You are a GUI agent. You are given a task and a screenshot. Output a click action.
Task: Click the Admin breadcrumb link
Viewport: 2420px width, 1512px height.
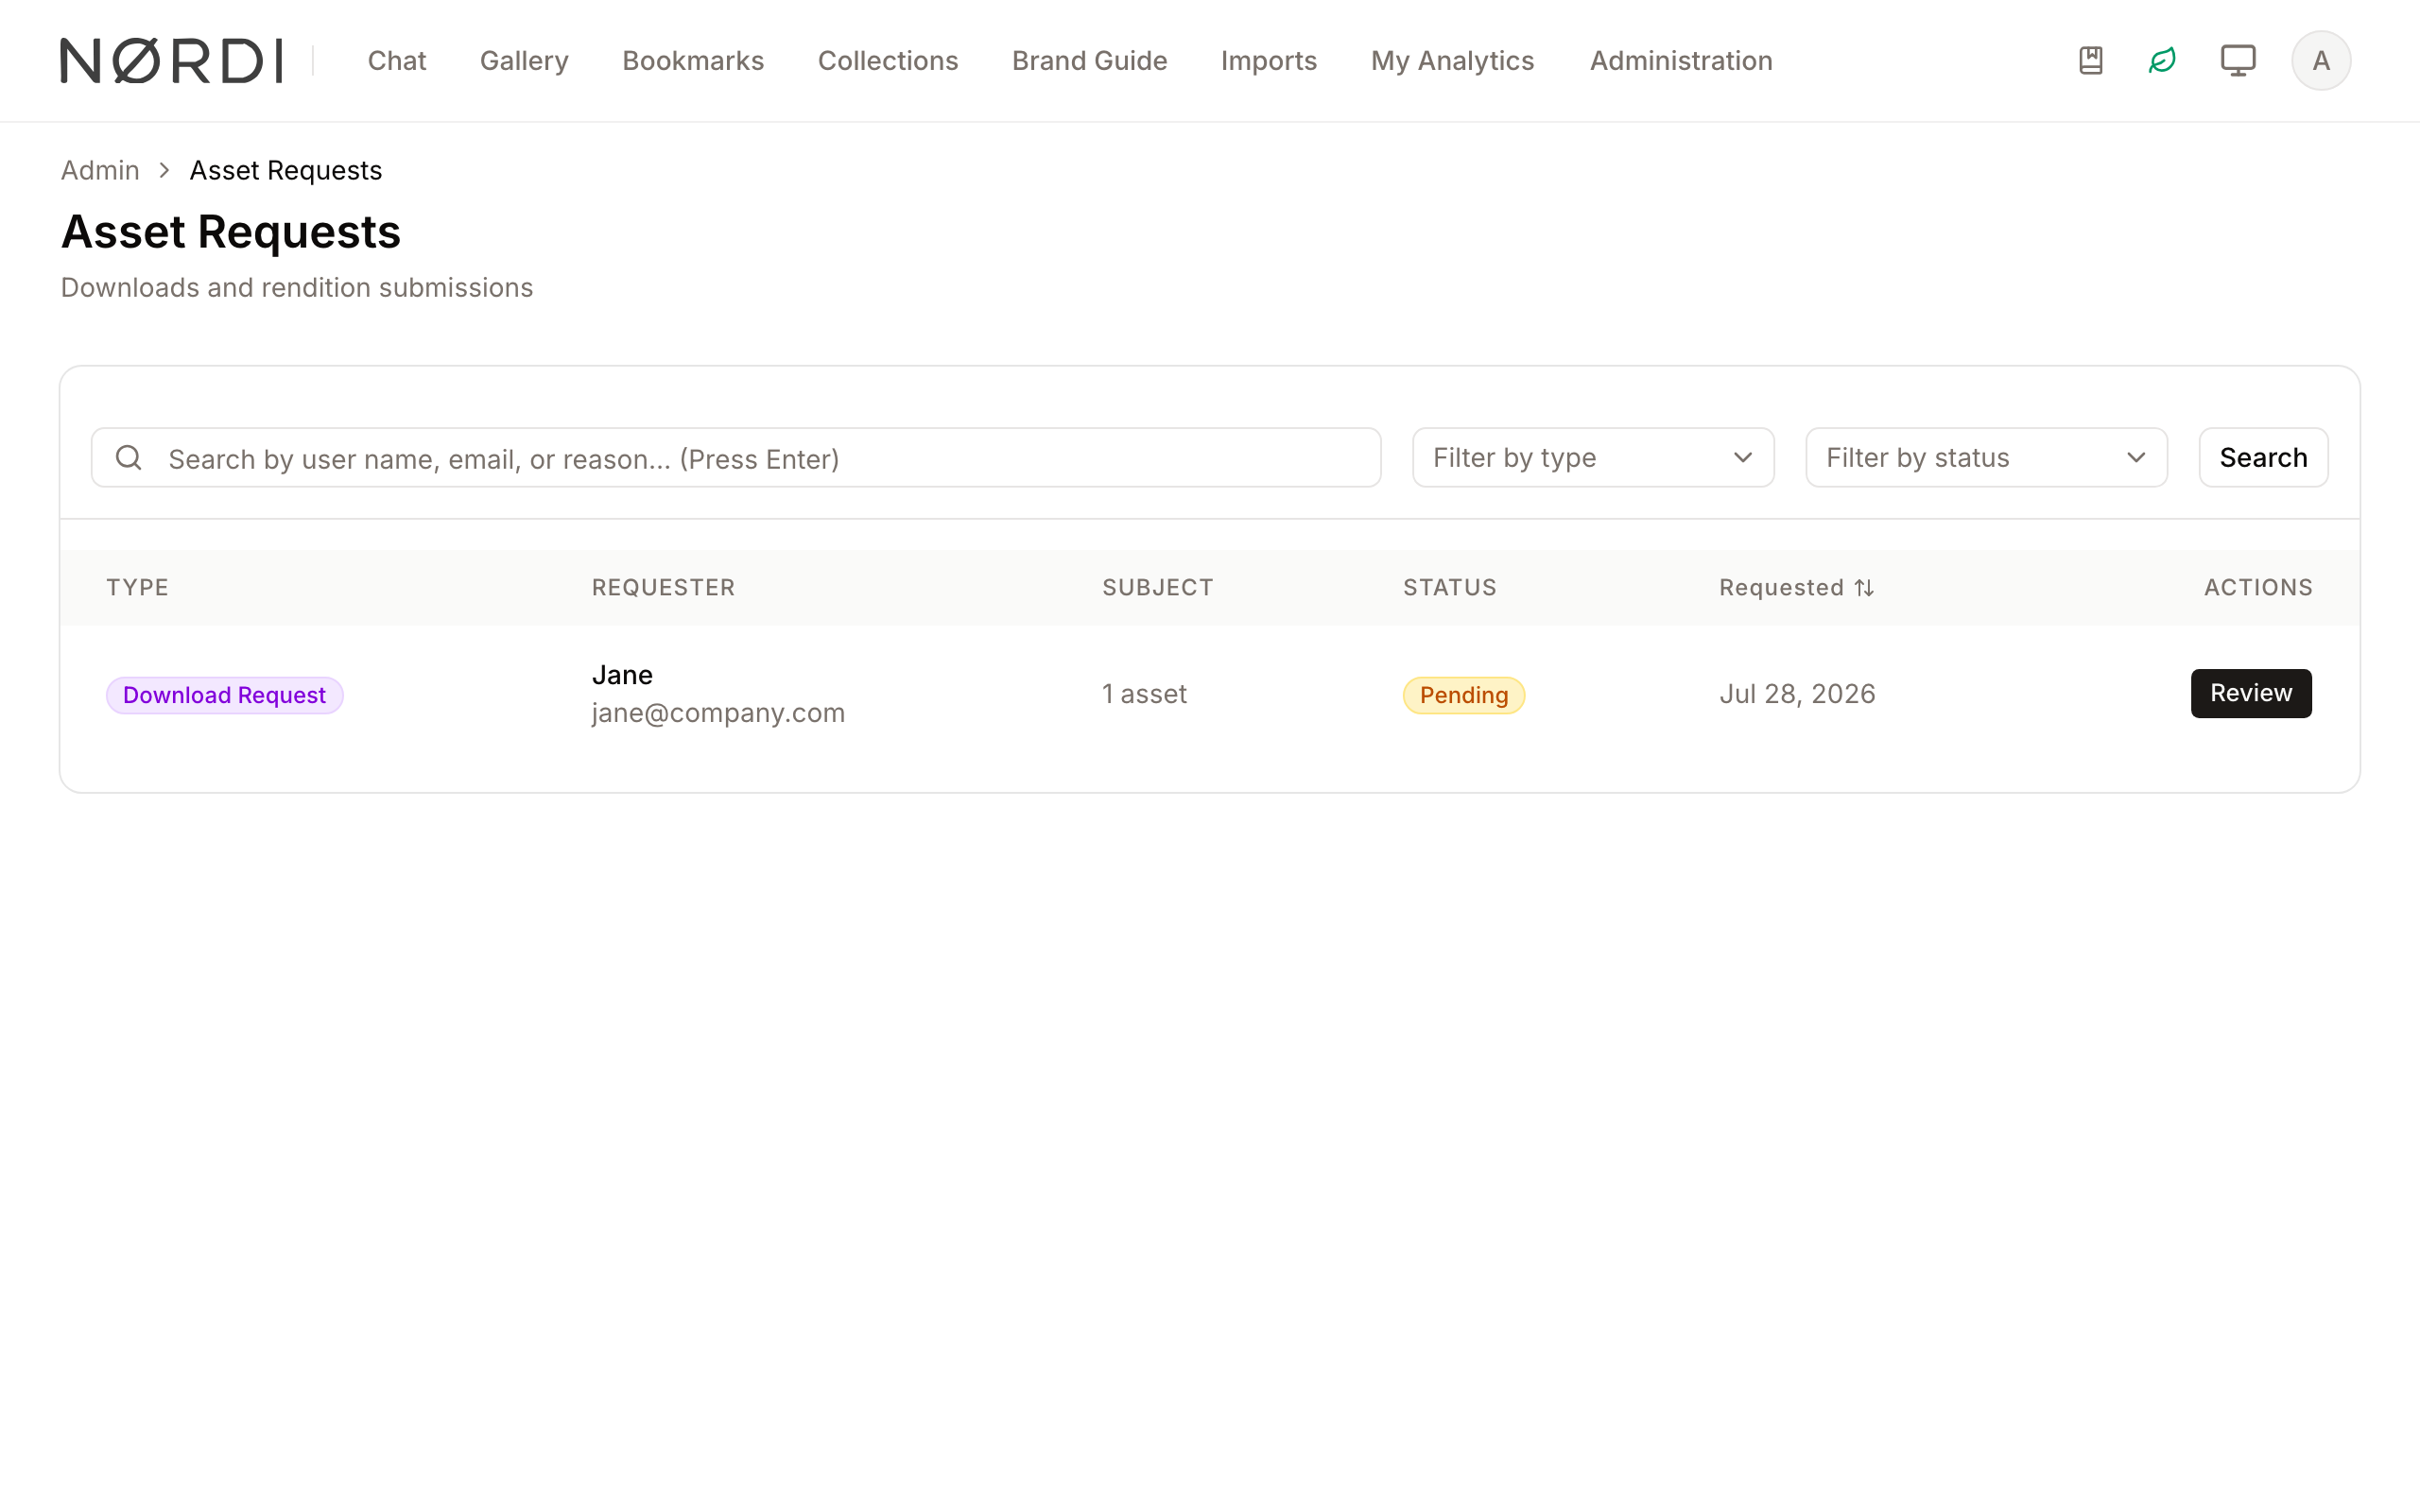tap(100, 171)
